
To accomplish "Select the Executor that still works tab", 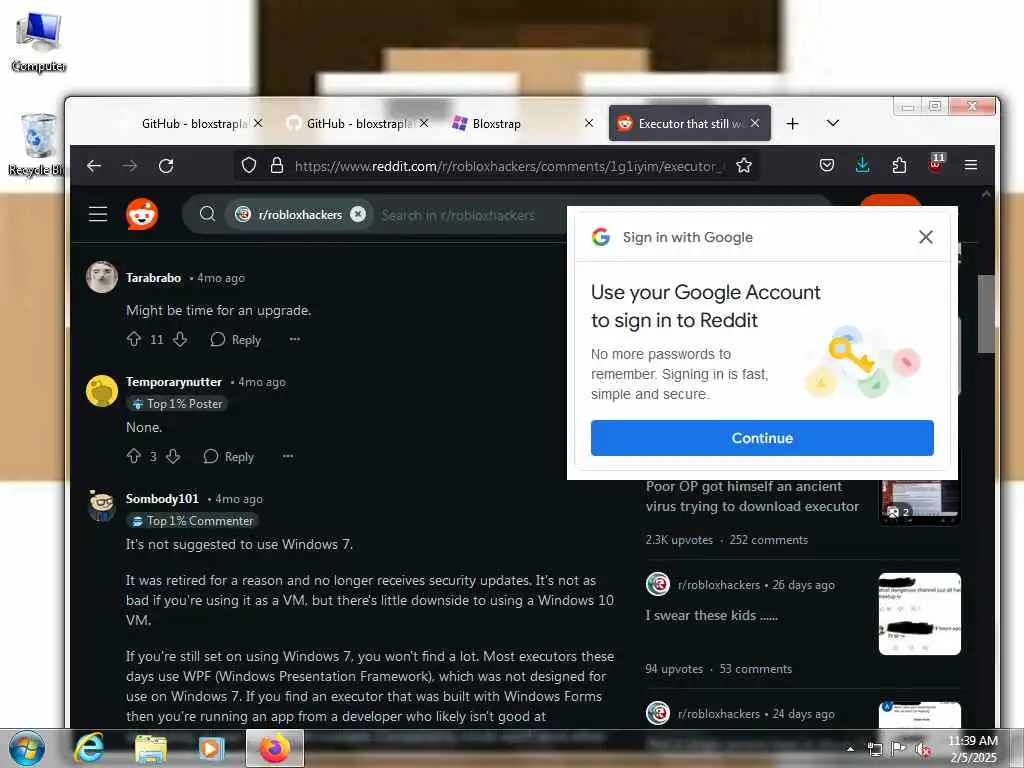I will pos(690,123).
